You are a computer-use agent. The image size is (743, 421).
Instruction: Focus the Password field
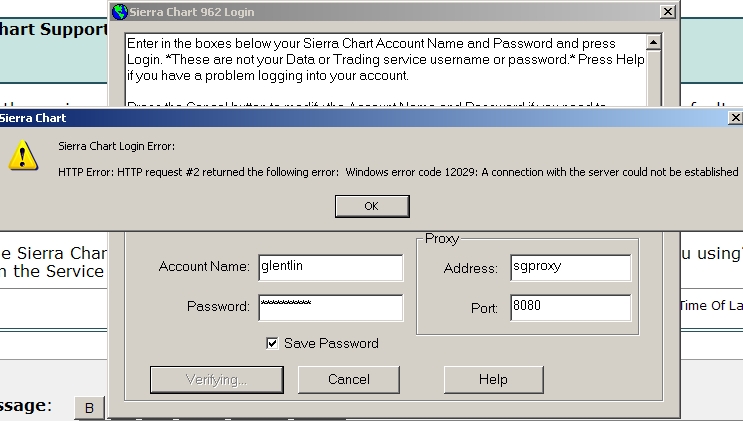pos(330,307)
